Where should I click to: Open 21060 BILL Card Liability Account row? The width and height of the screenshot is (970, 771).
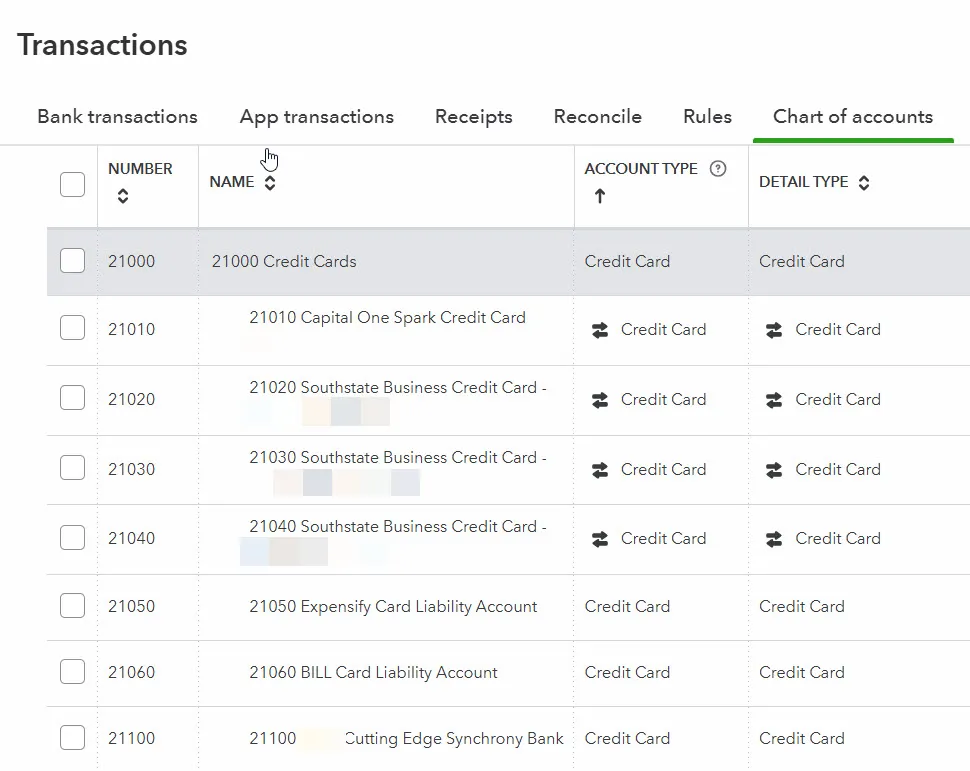[x=373, y=672]
